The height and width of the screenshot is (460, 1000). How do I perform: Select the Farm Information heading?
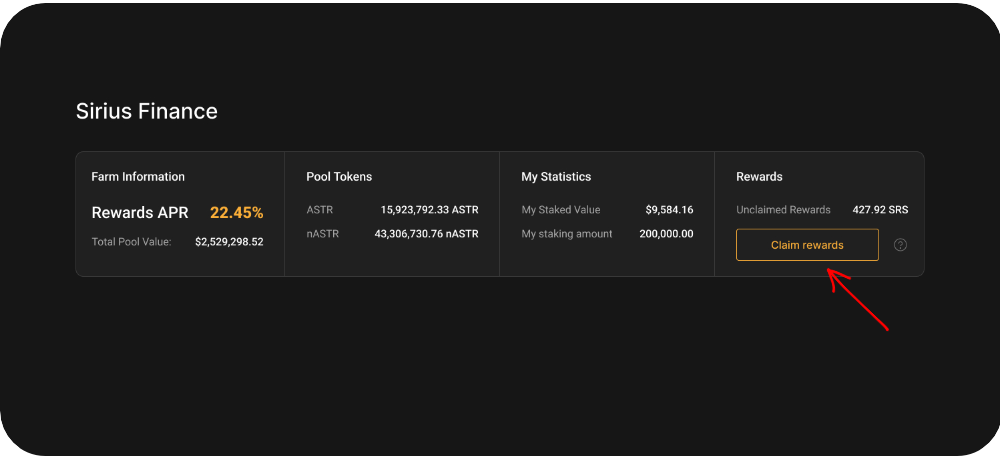point(138,177)
